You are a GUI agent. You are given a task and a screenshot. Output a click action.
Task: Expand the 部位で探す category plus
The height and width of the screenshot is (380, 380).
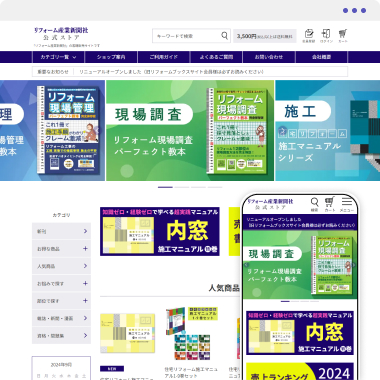(85, 301)
